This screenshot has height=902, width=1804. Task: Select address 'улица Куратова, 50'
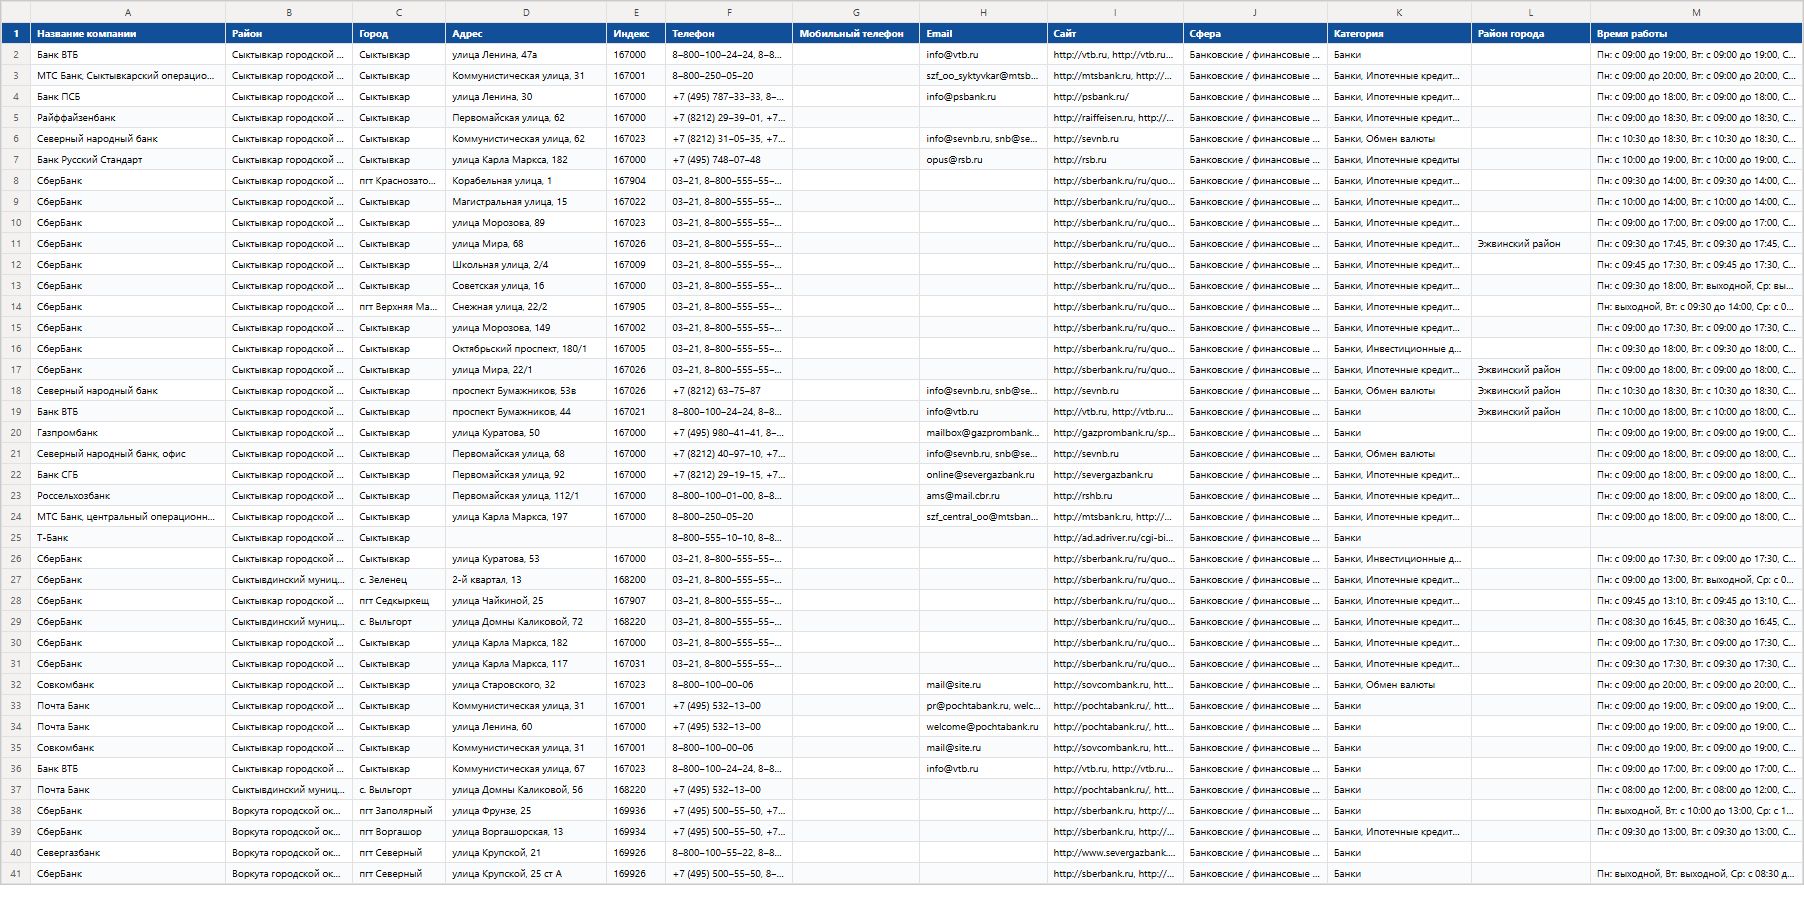526,433
